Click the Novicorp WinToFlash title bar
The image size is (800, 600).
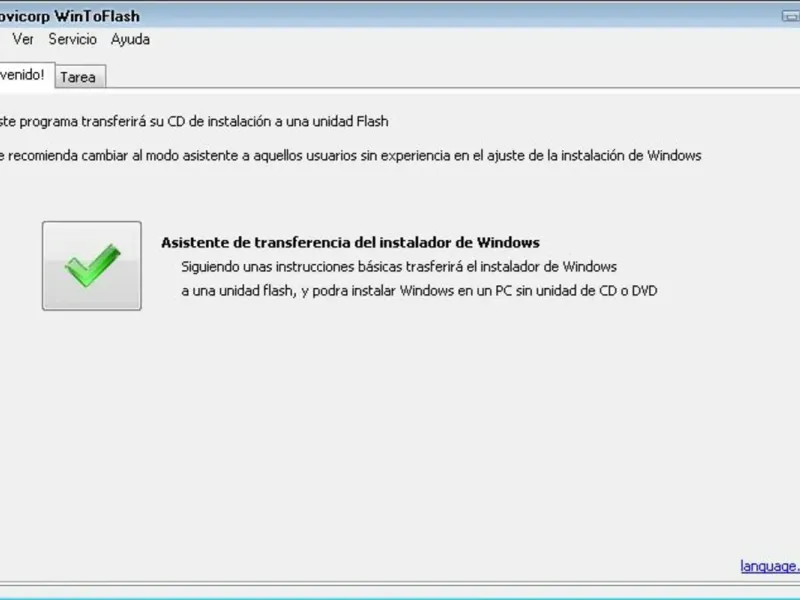tap(357, 16)
